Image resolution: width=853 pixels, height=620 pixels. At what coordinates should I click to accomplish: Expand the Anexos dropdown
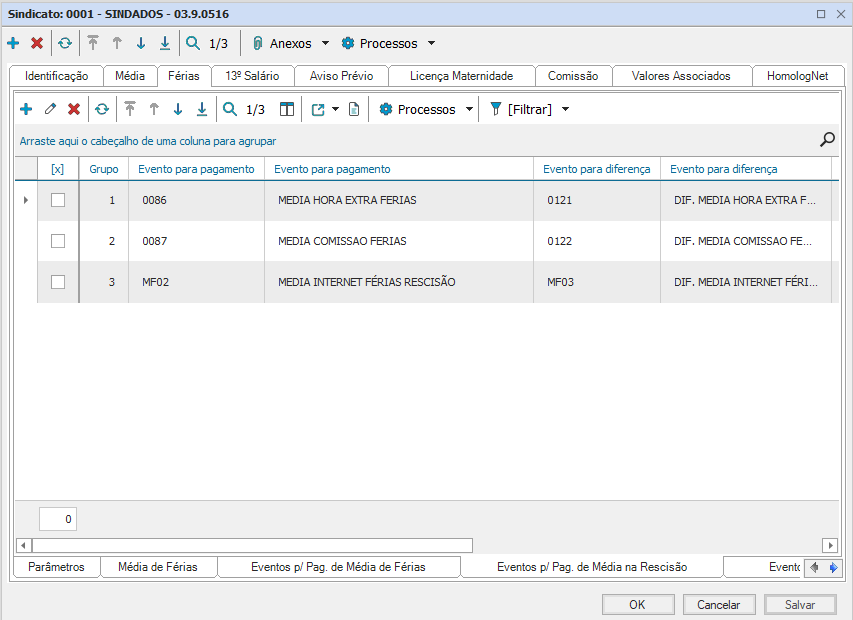click(325, 44)
